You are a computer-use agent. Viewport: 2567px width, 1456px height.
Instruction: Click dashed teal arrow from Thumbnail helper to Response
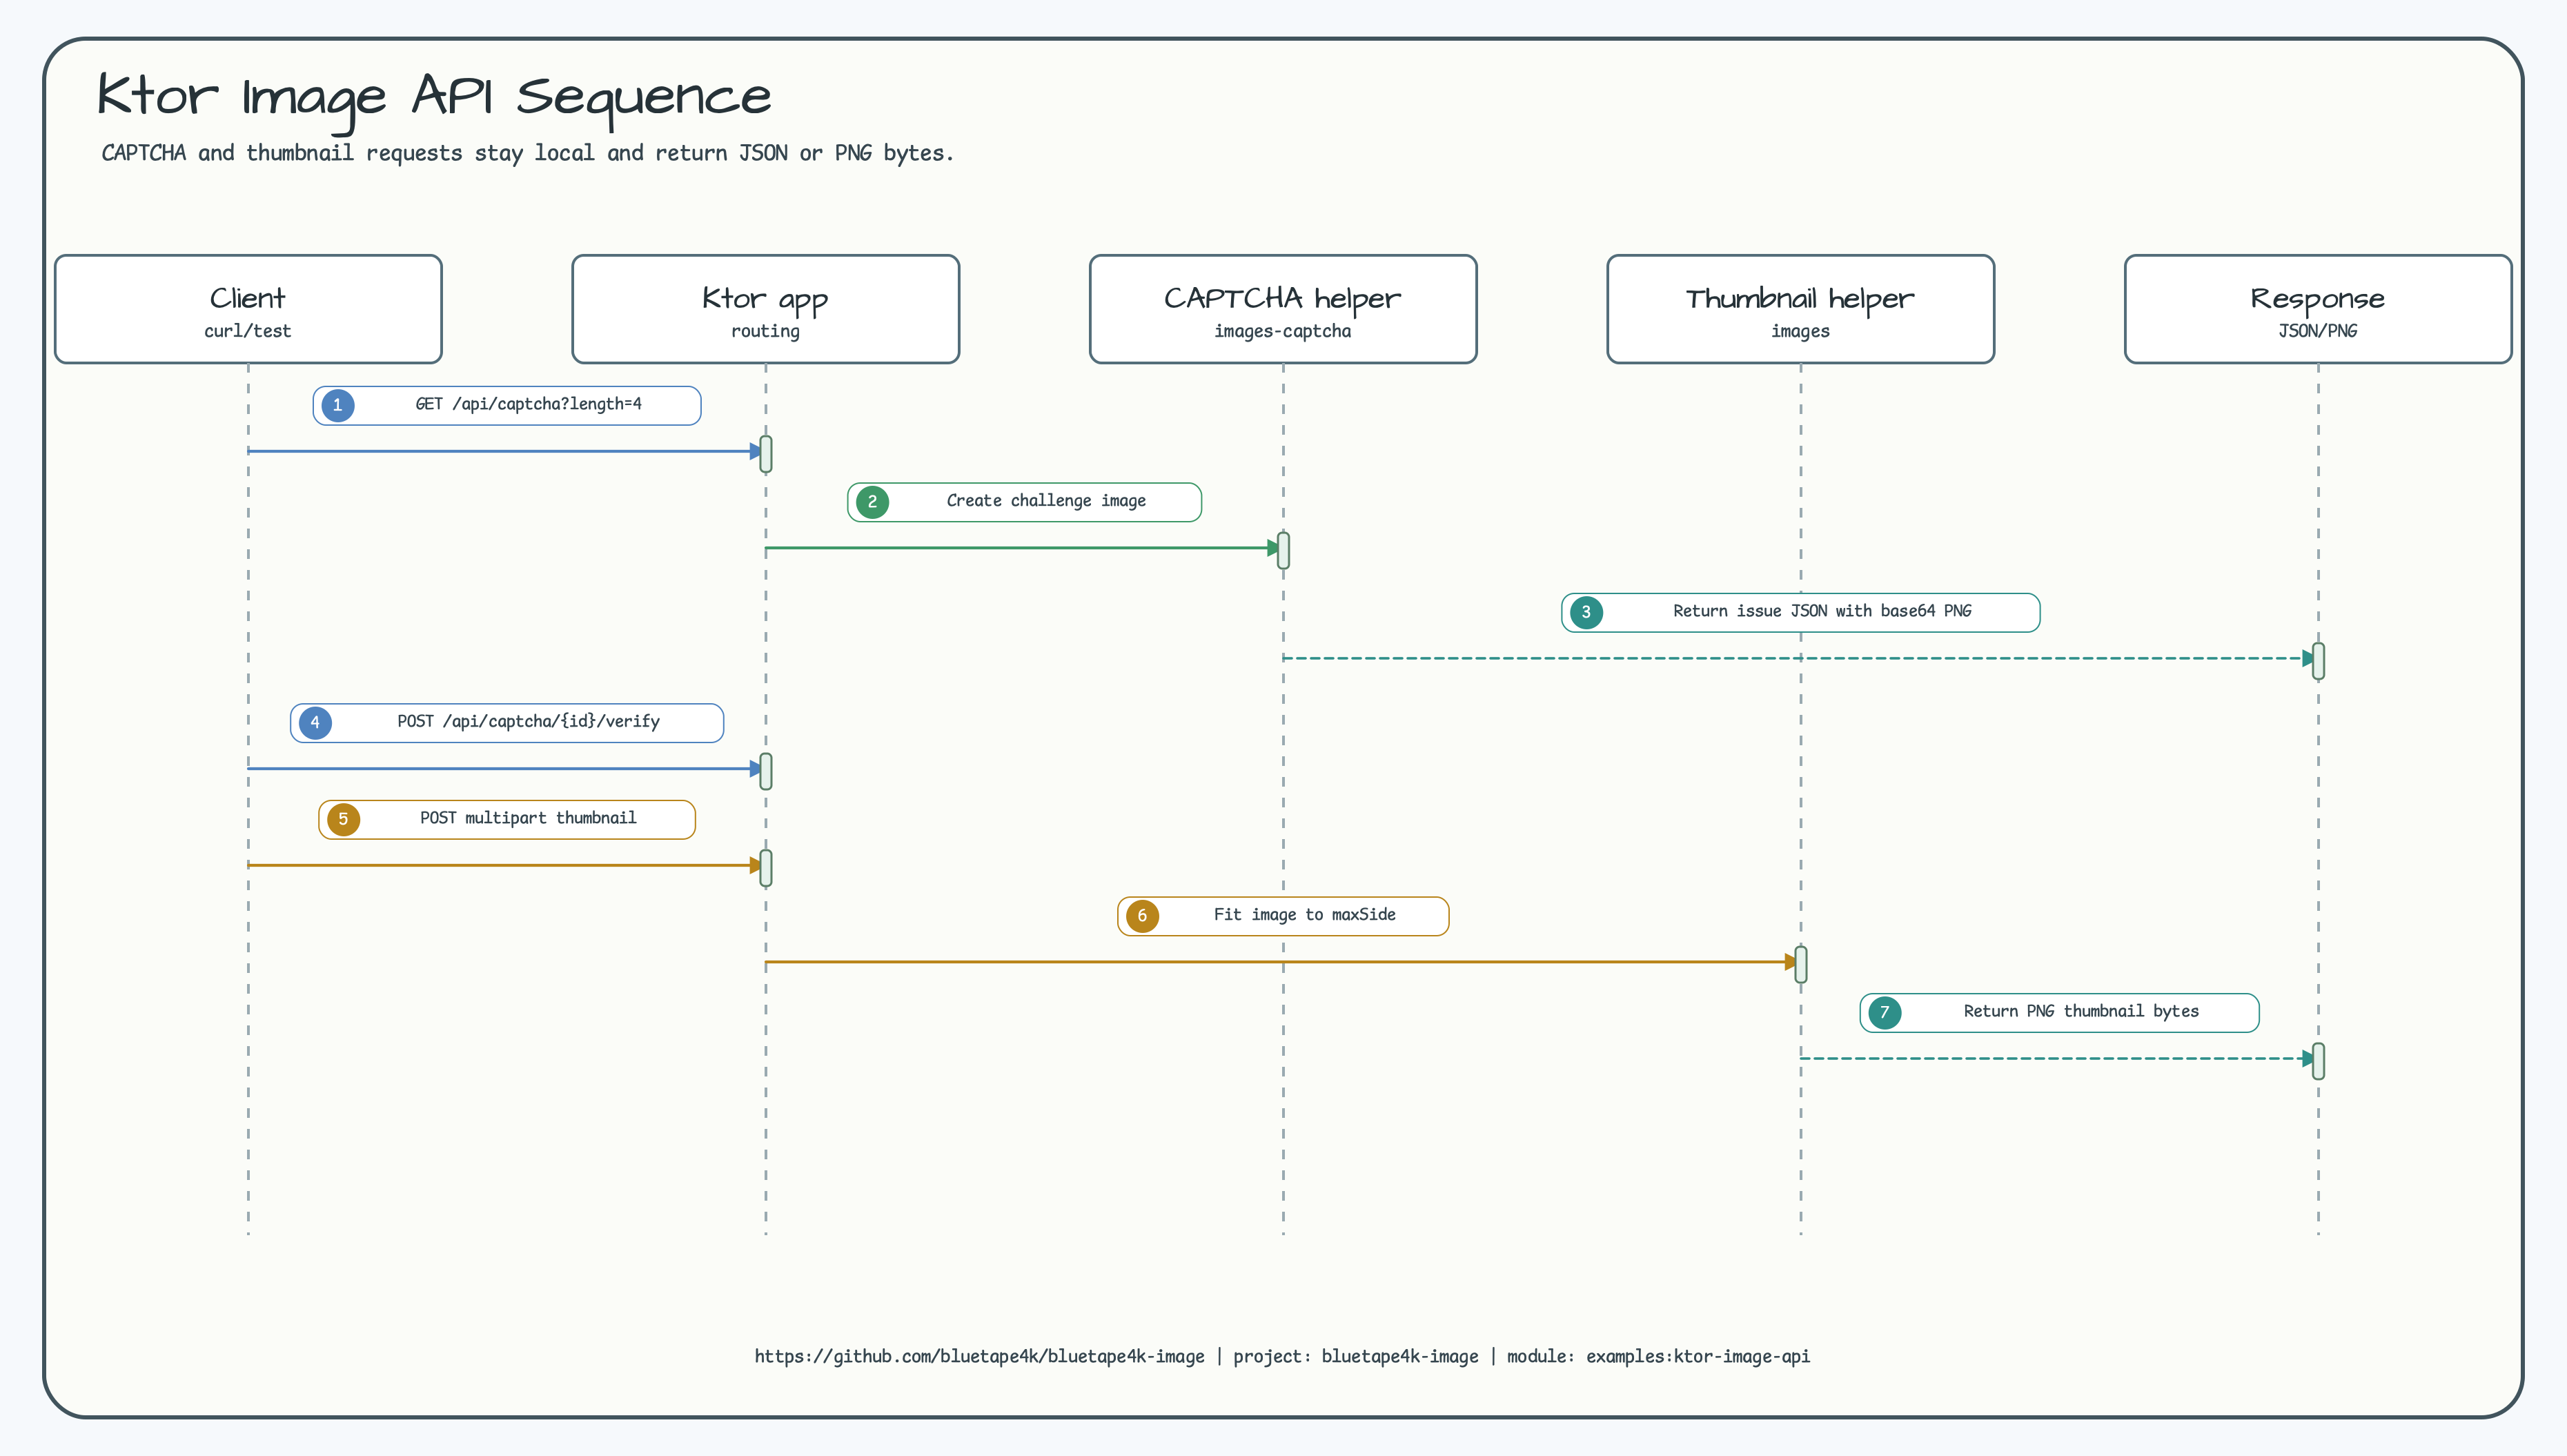2057,1058
